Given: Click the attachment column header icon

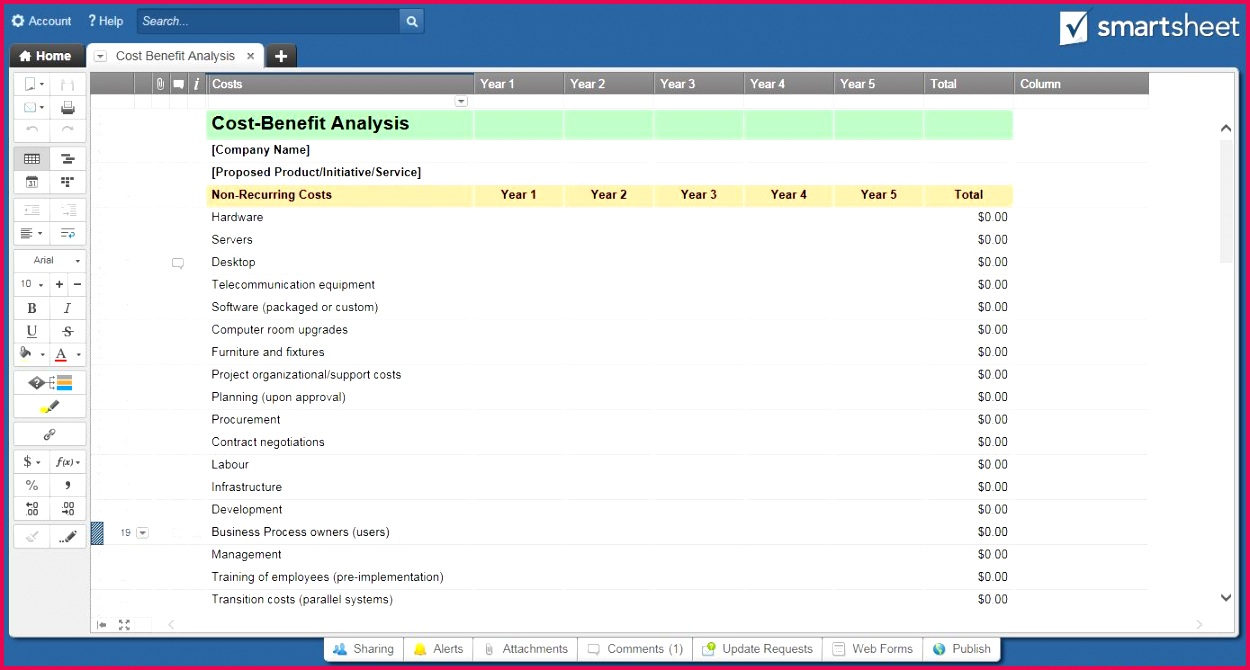Looking at the screenshot, I should click(x=159, y=83).
